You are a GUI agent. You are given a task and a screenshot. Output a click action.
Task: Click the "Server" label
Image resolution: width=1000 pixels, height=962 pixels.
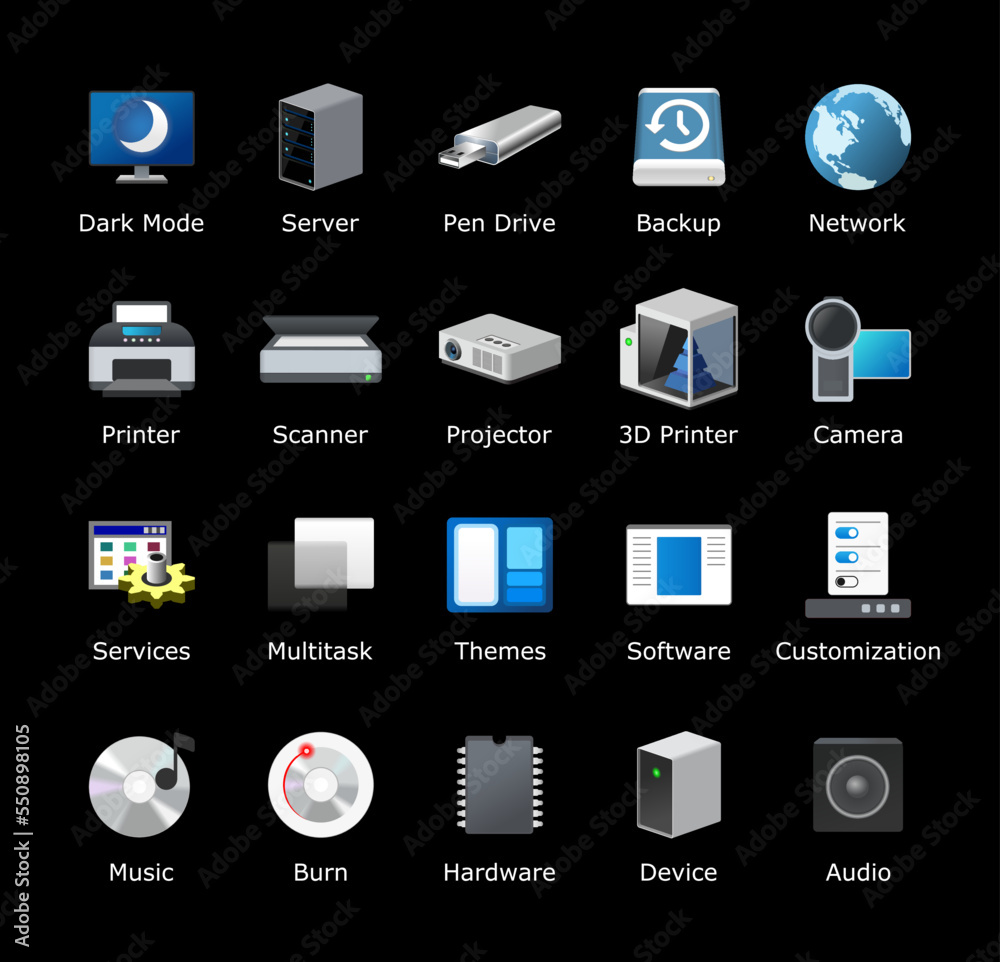[320, 223]
